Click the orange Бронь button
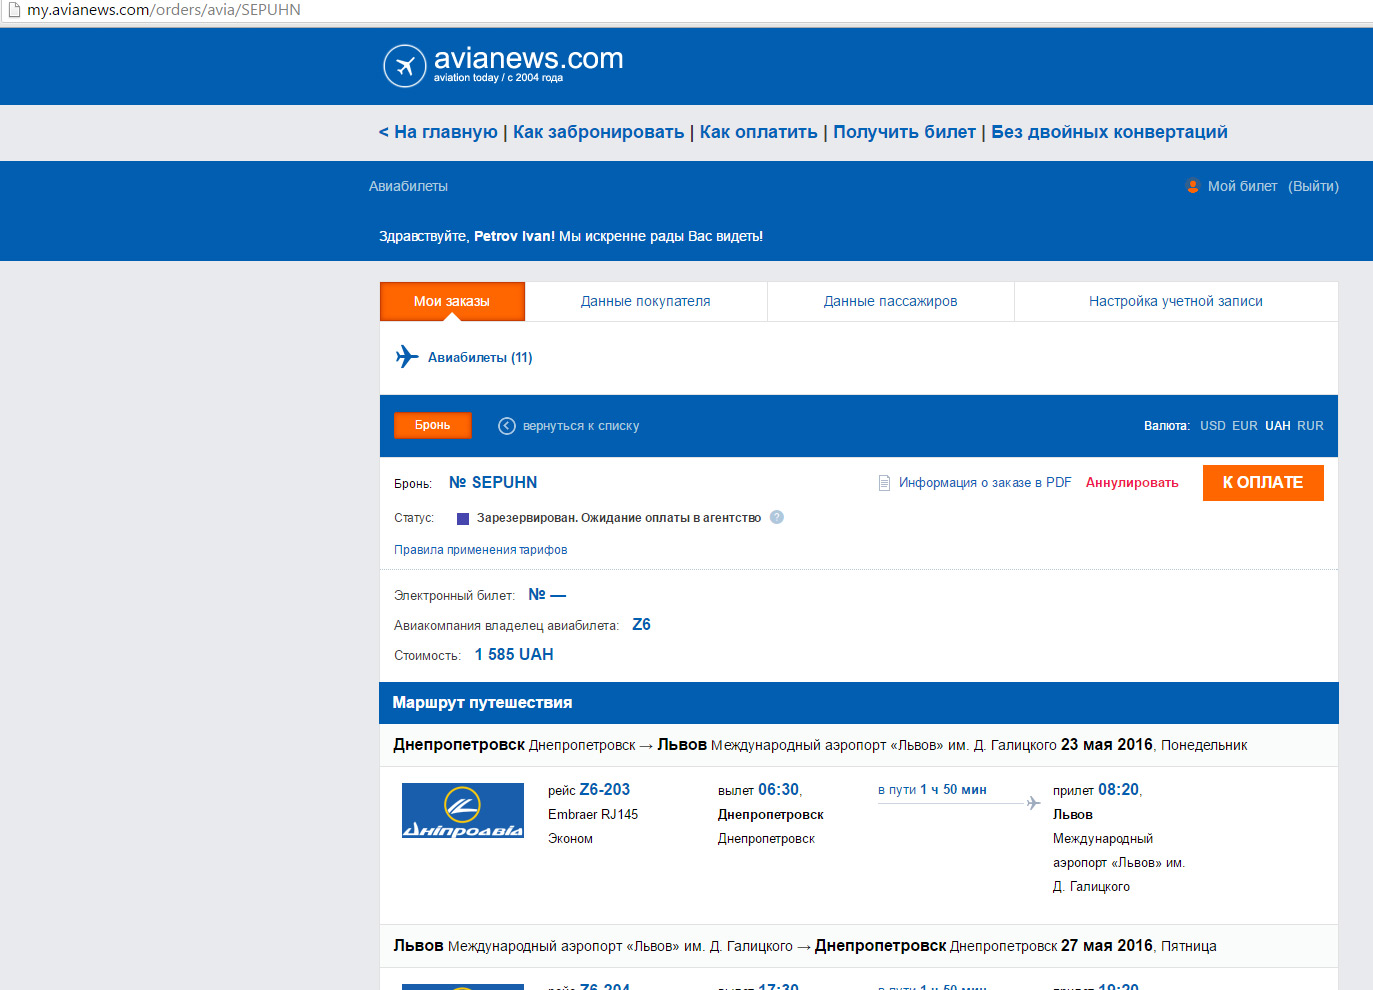This screenshot has width=1373, height=990. click(x=433, y=425)
